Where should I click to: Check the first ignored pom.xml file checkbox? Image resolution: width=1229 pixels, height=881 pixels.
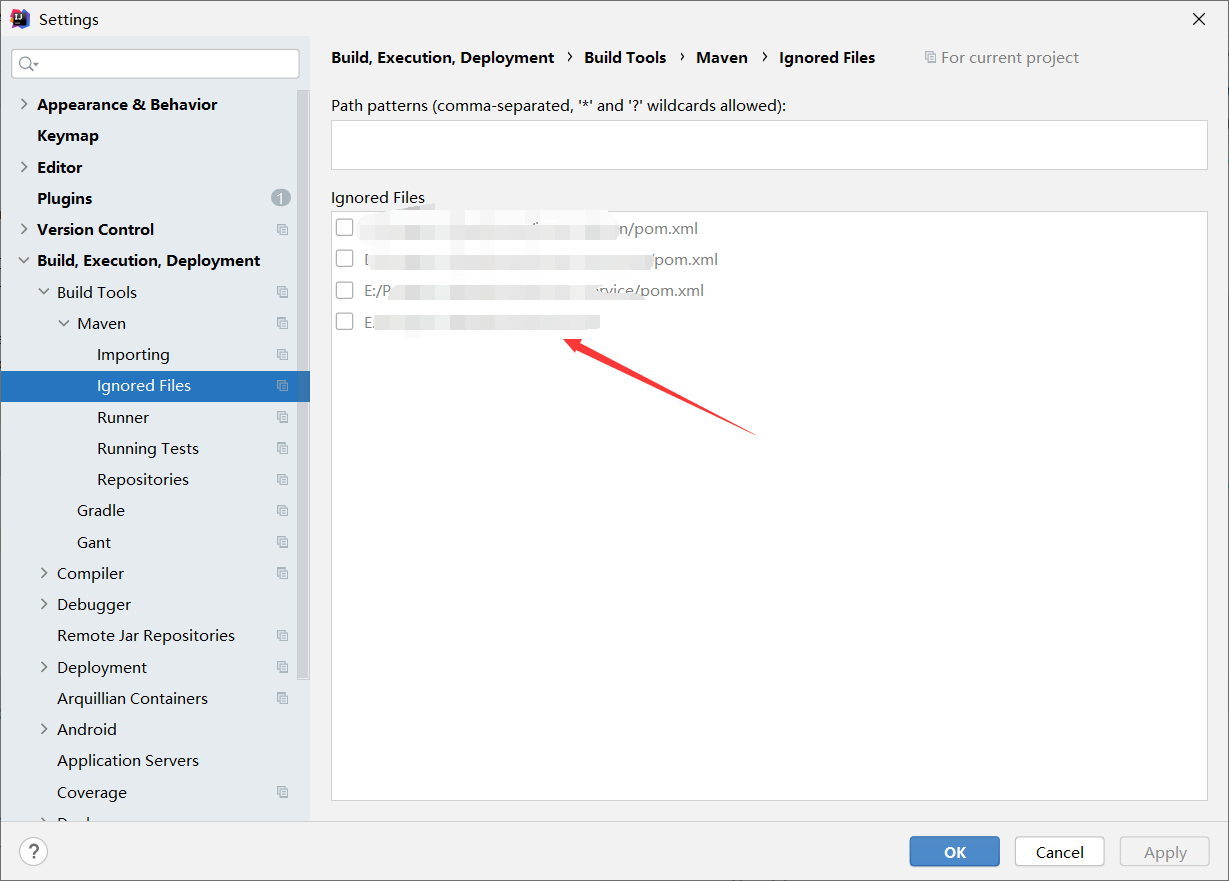pos(345,228)
